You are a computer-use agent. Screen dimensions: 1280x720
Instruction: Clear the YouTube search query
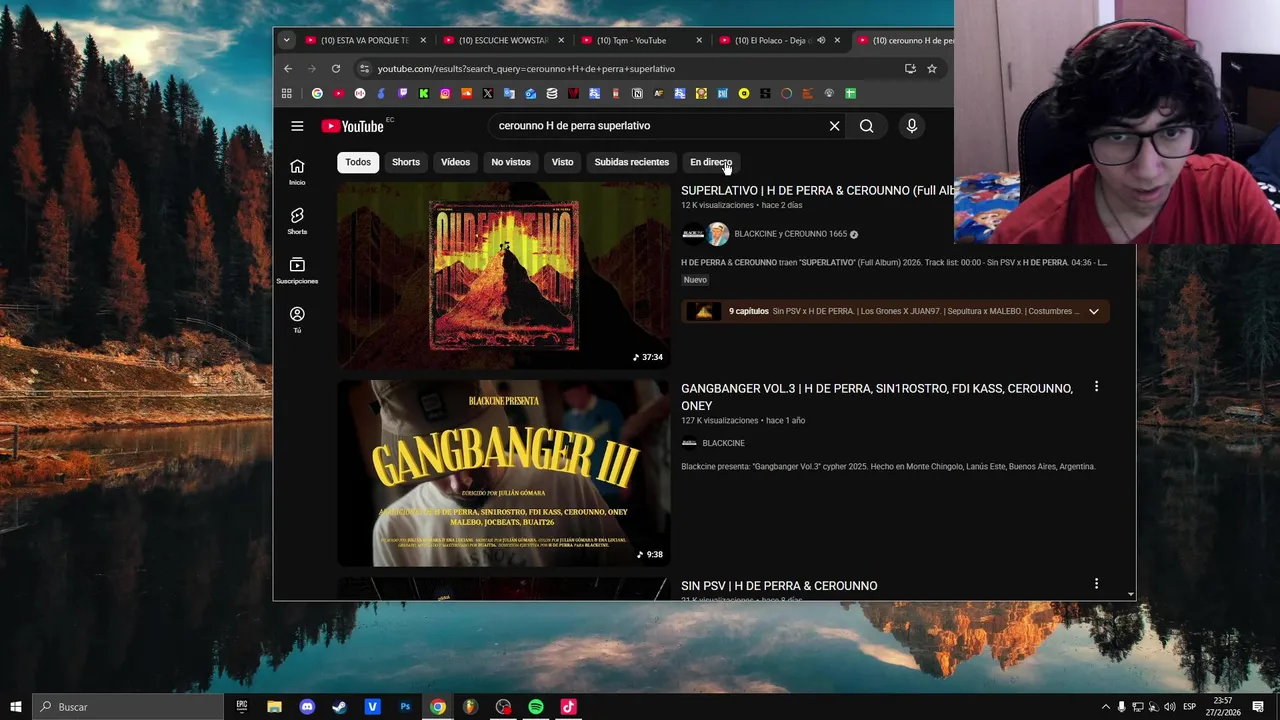[x=834, y=126]
